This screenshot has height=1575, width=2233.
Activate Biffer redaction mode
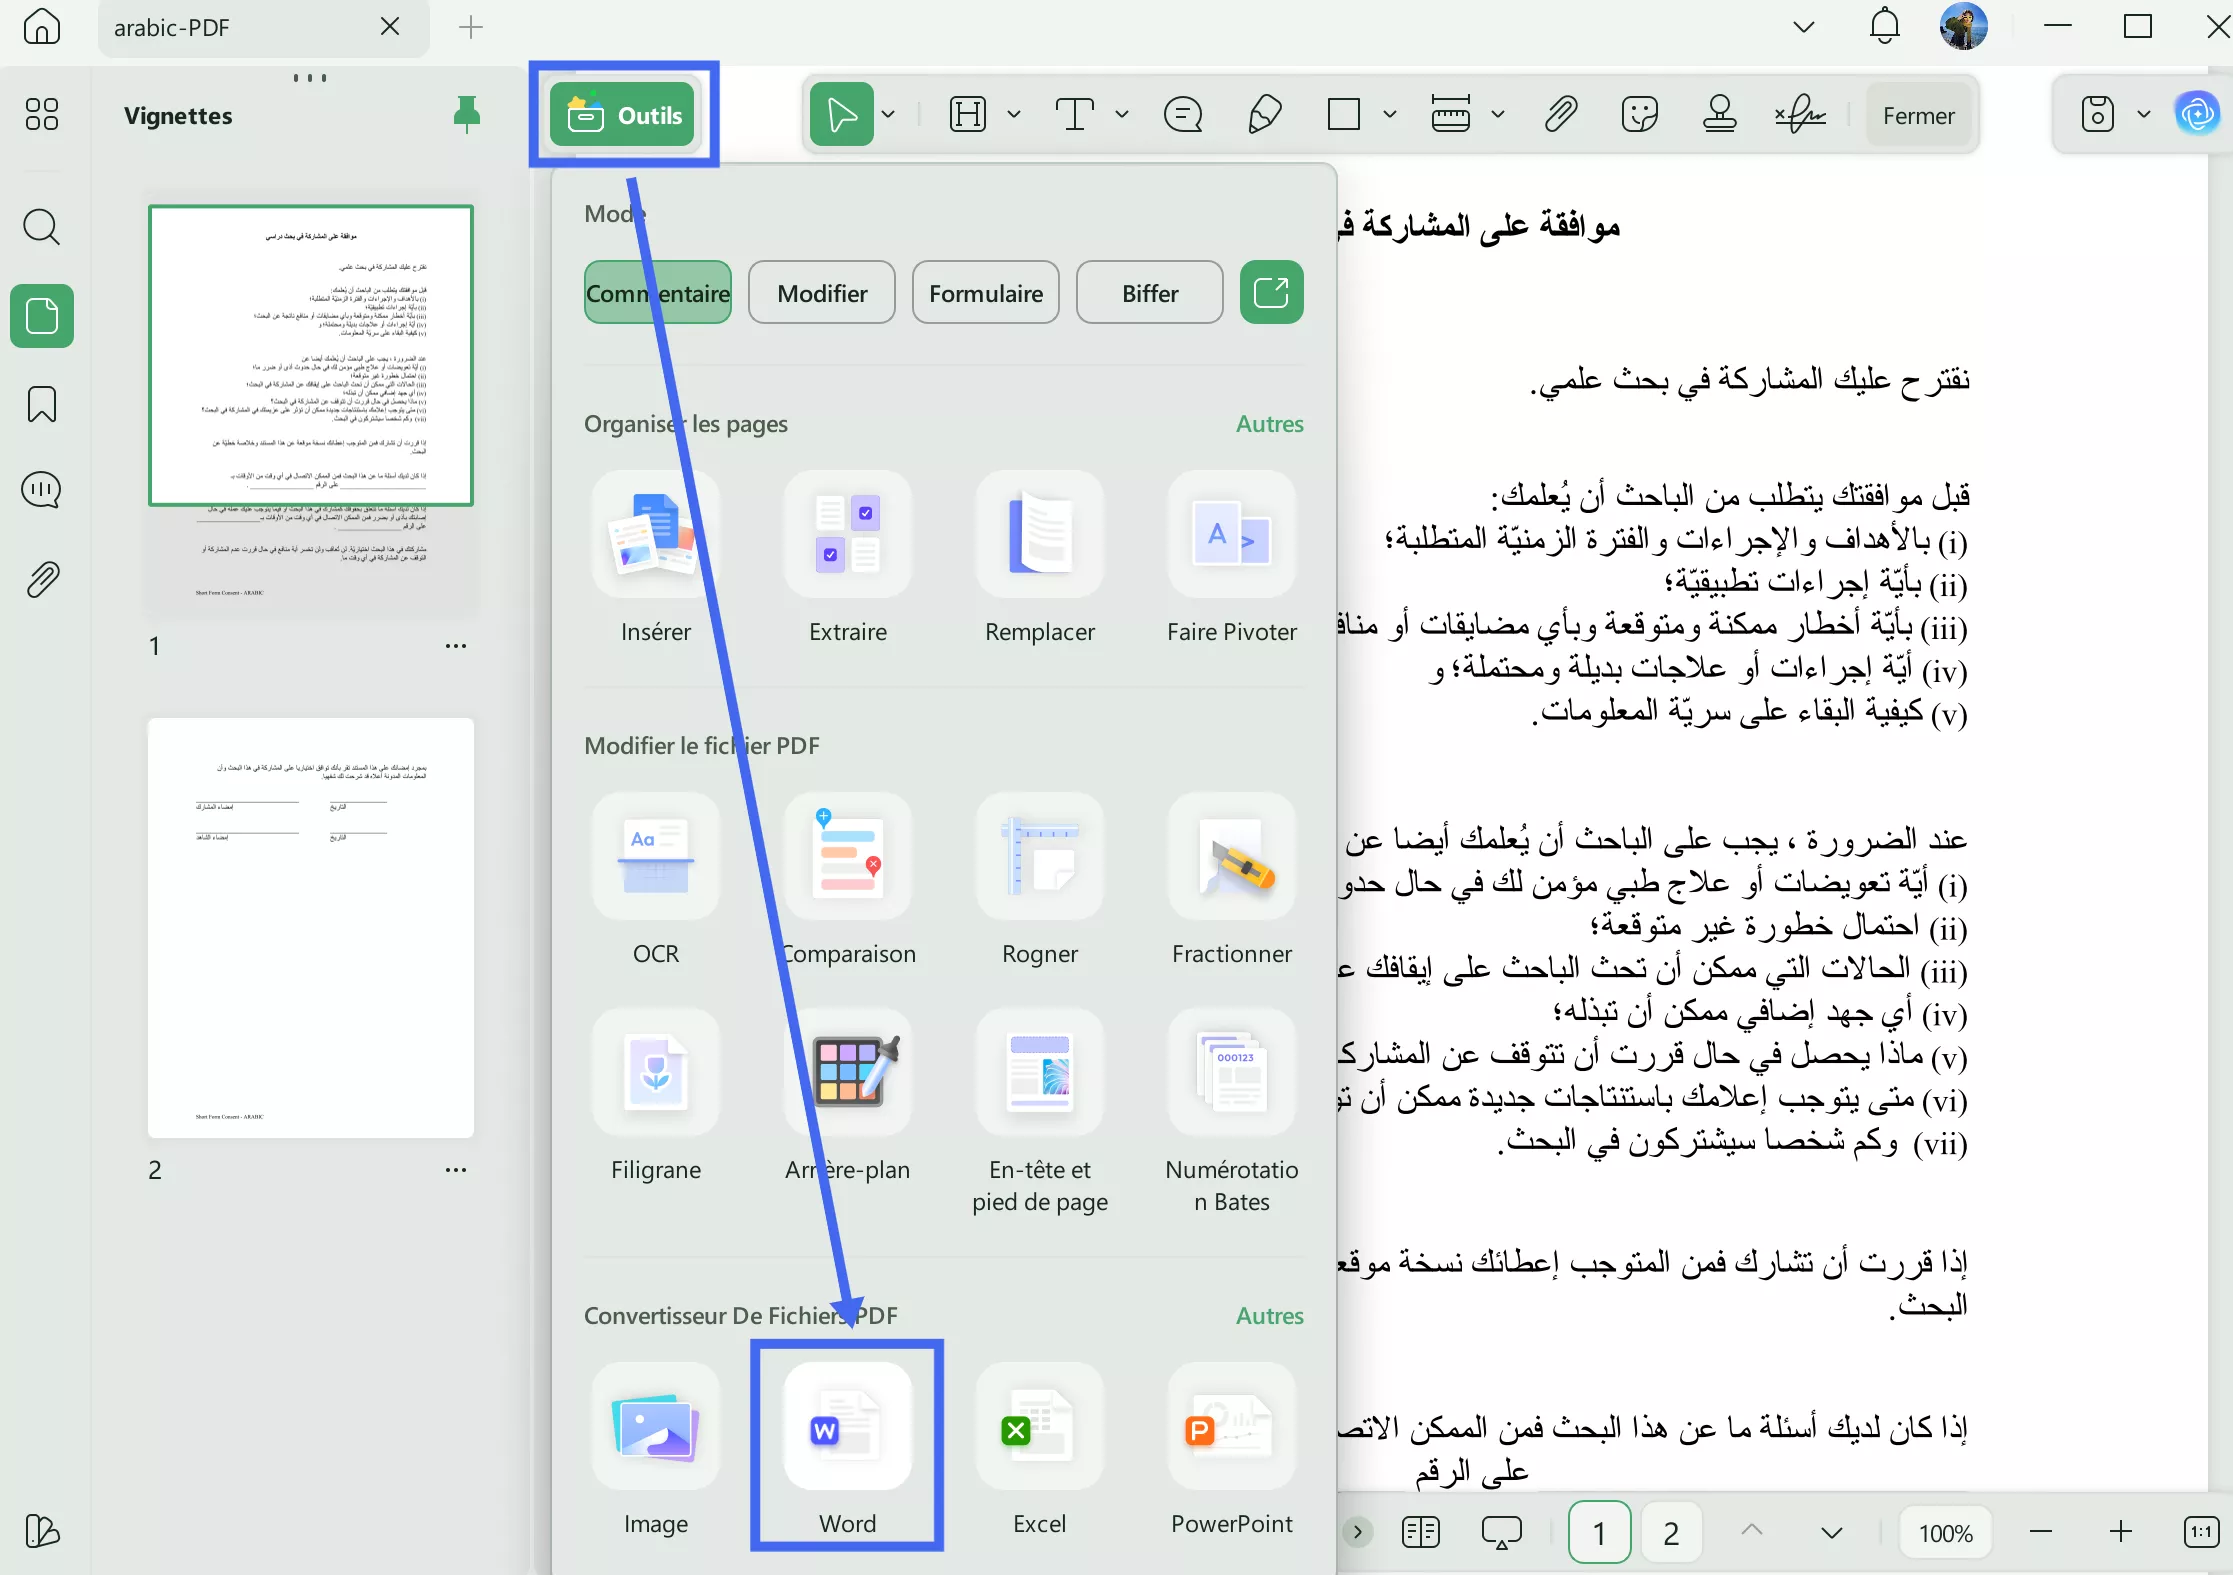(x=1149, y=292)
